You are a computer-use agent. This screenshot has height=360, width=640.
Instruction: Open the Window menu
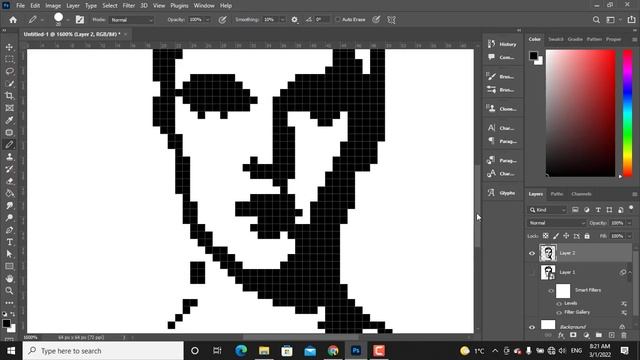click(204, 6)
